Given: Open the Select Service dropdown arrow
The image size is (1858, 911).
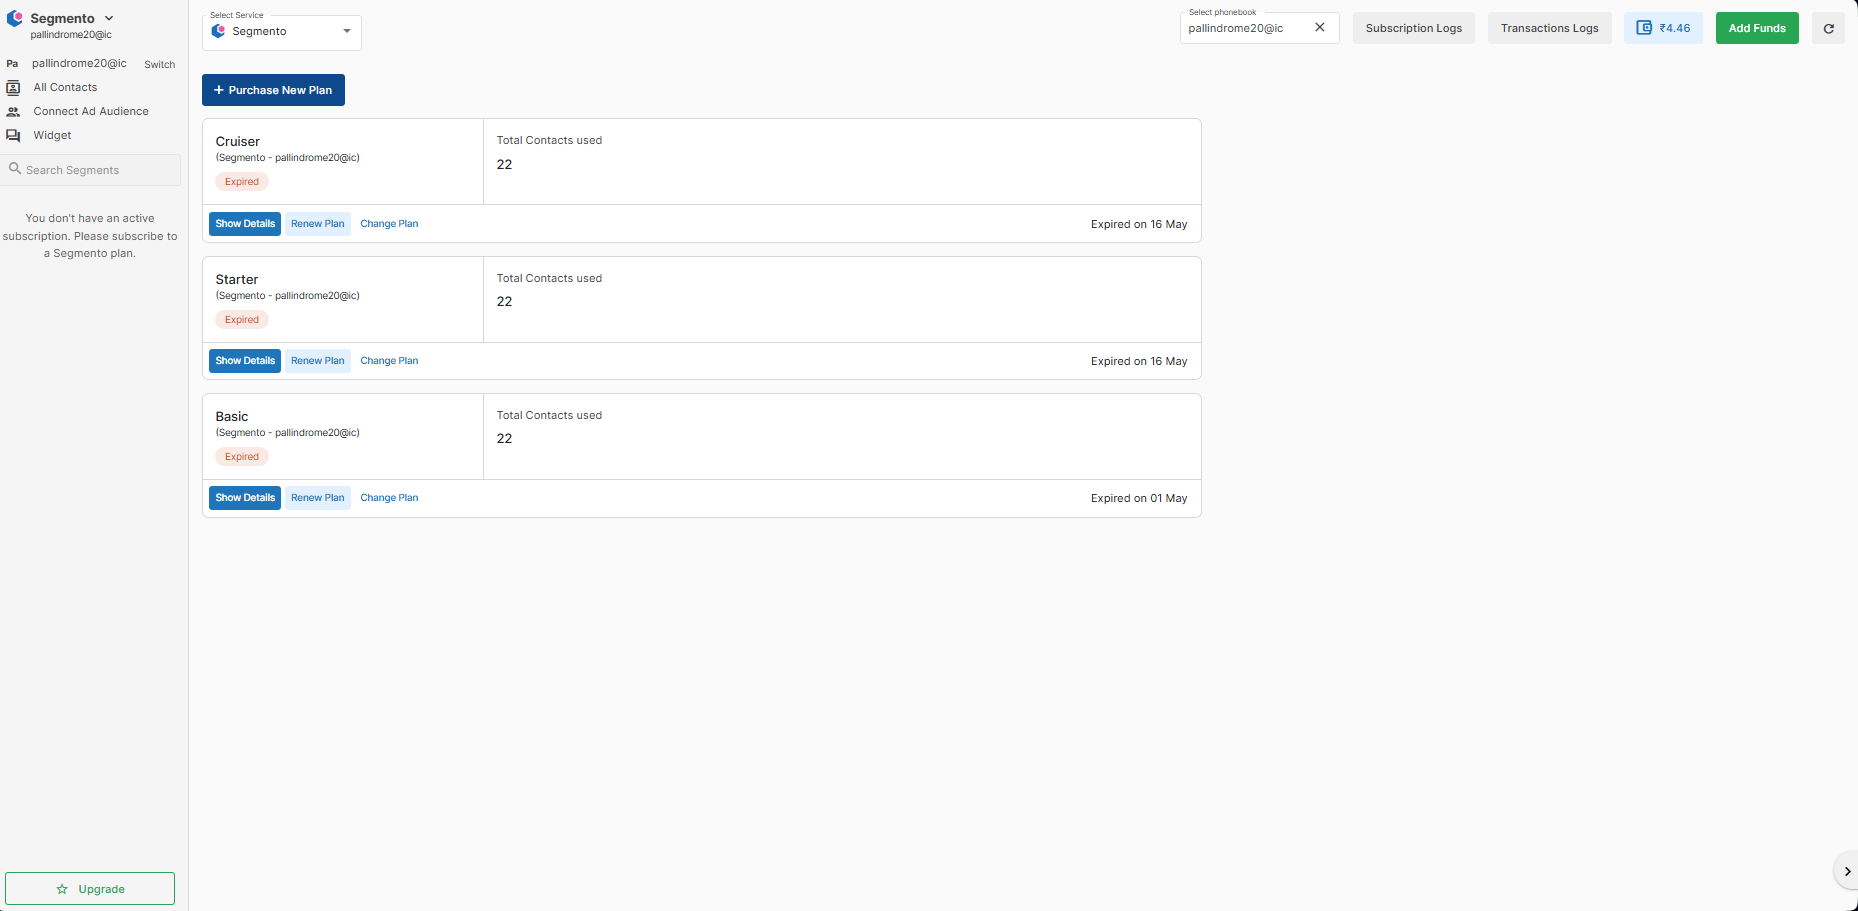Looking at the screenshot, I should coord(347,31).
